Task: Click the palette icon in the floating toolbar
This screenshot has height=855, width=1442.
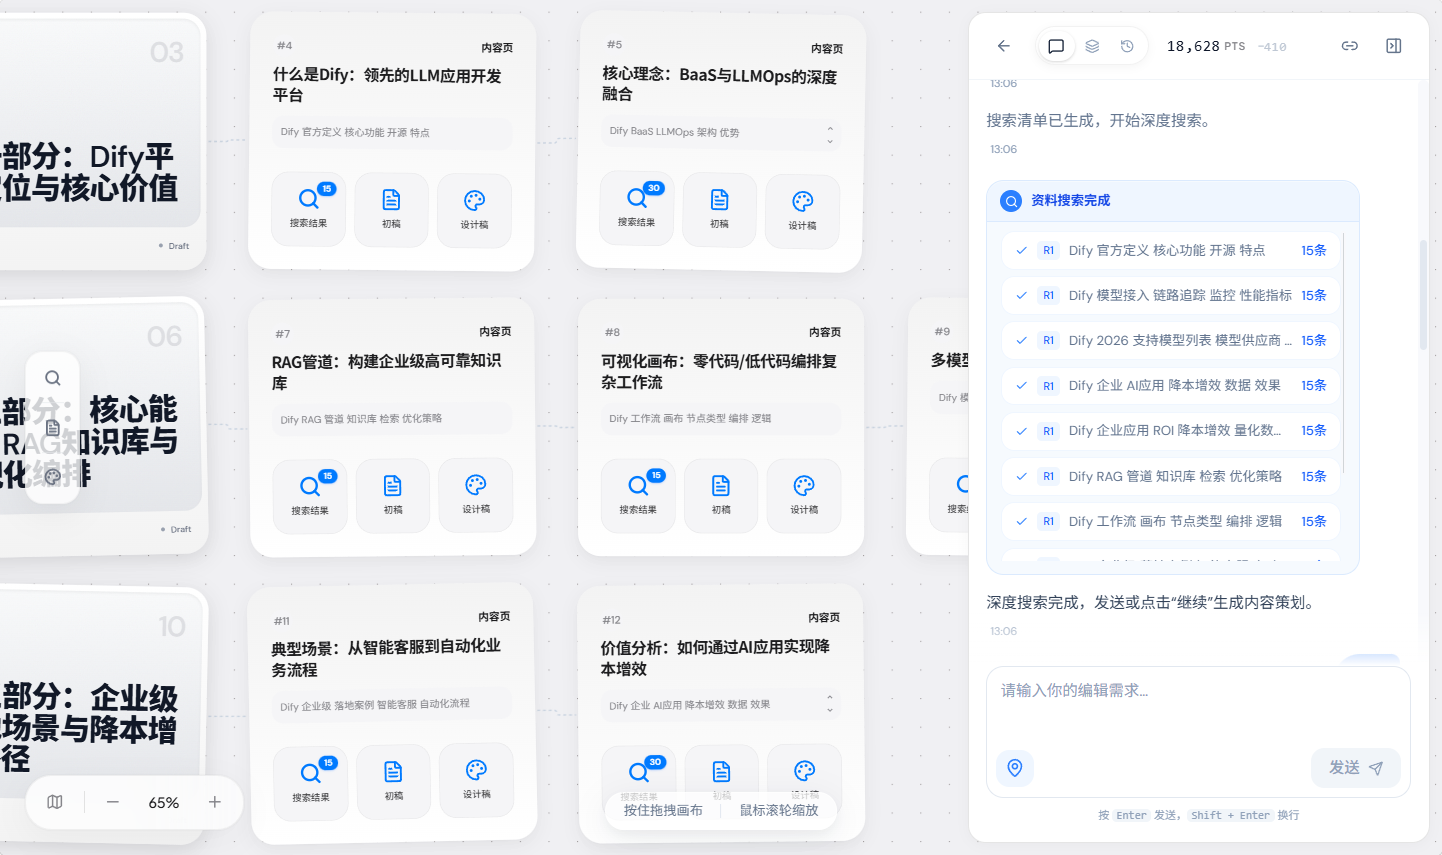Action: click(x=53, y=477)
